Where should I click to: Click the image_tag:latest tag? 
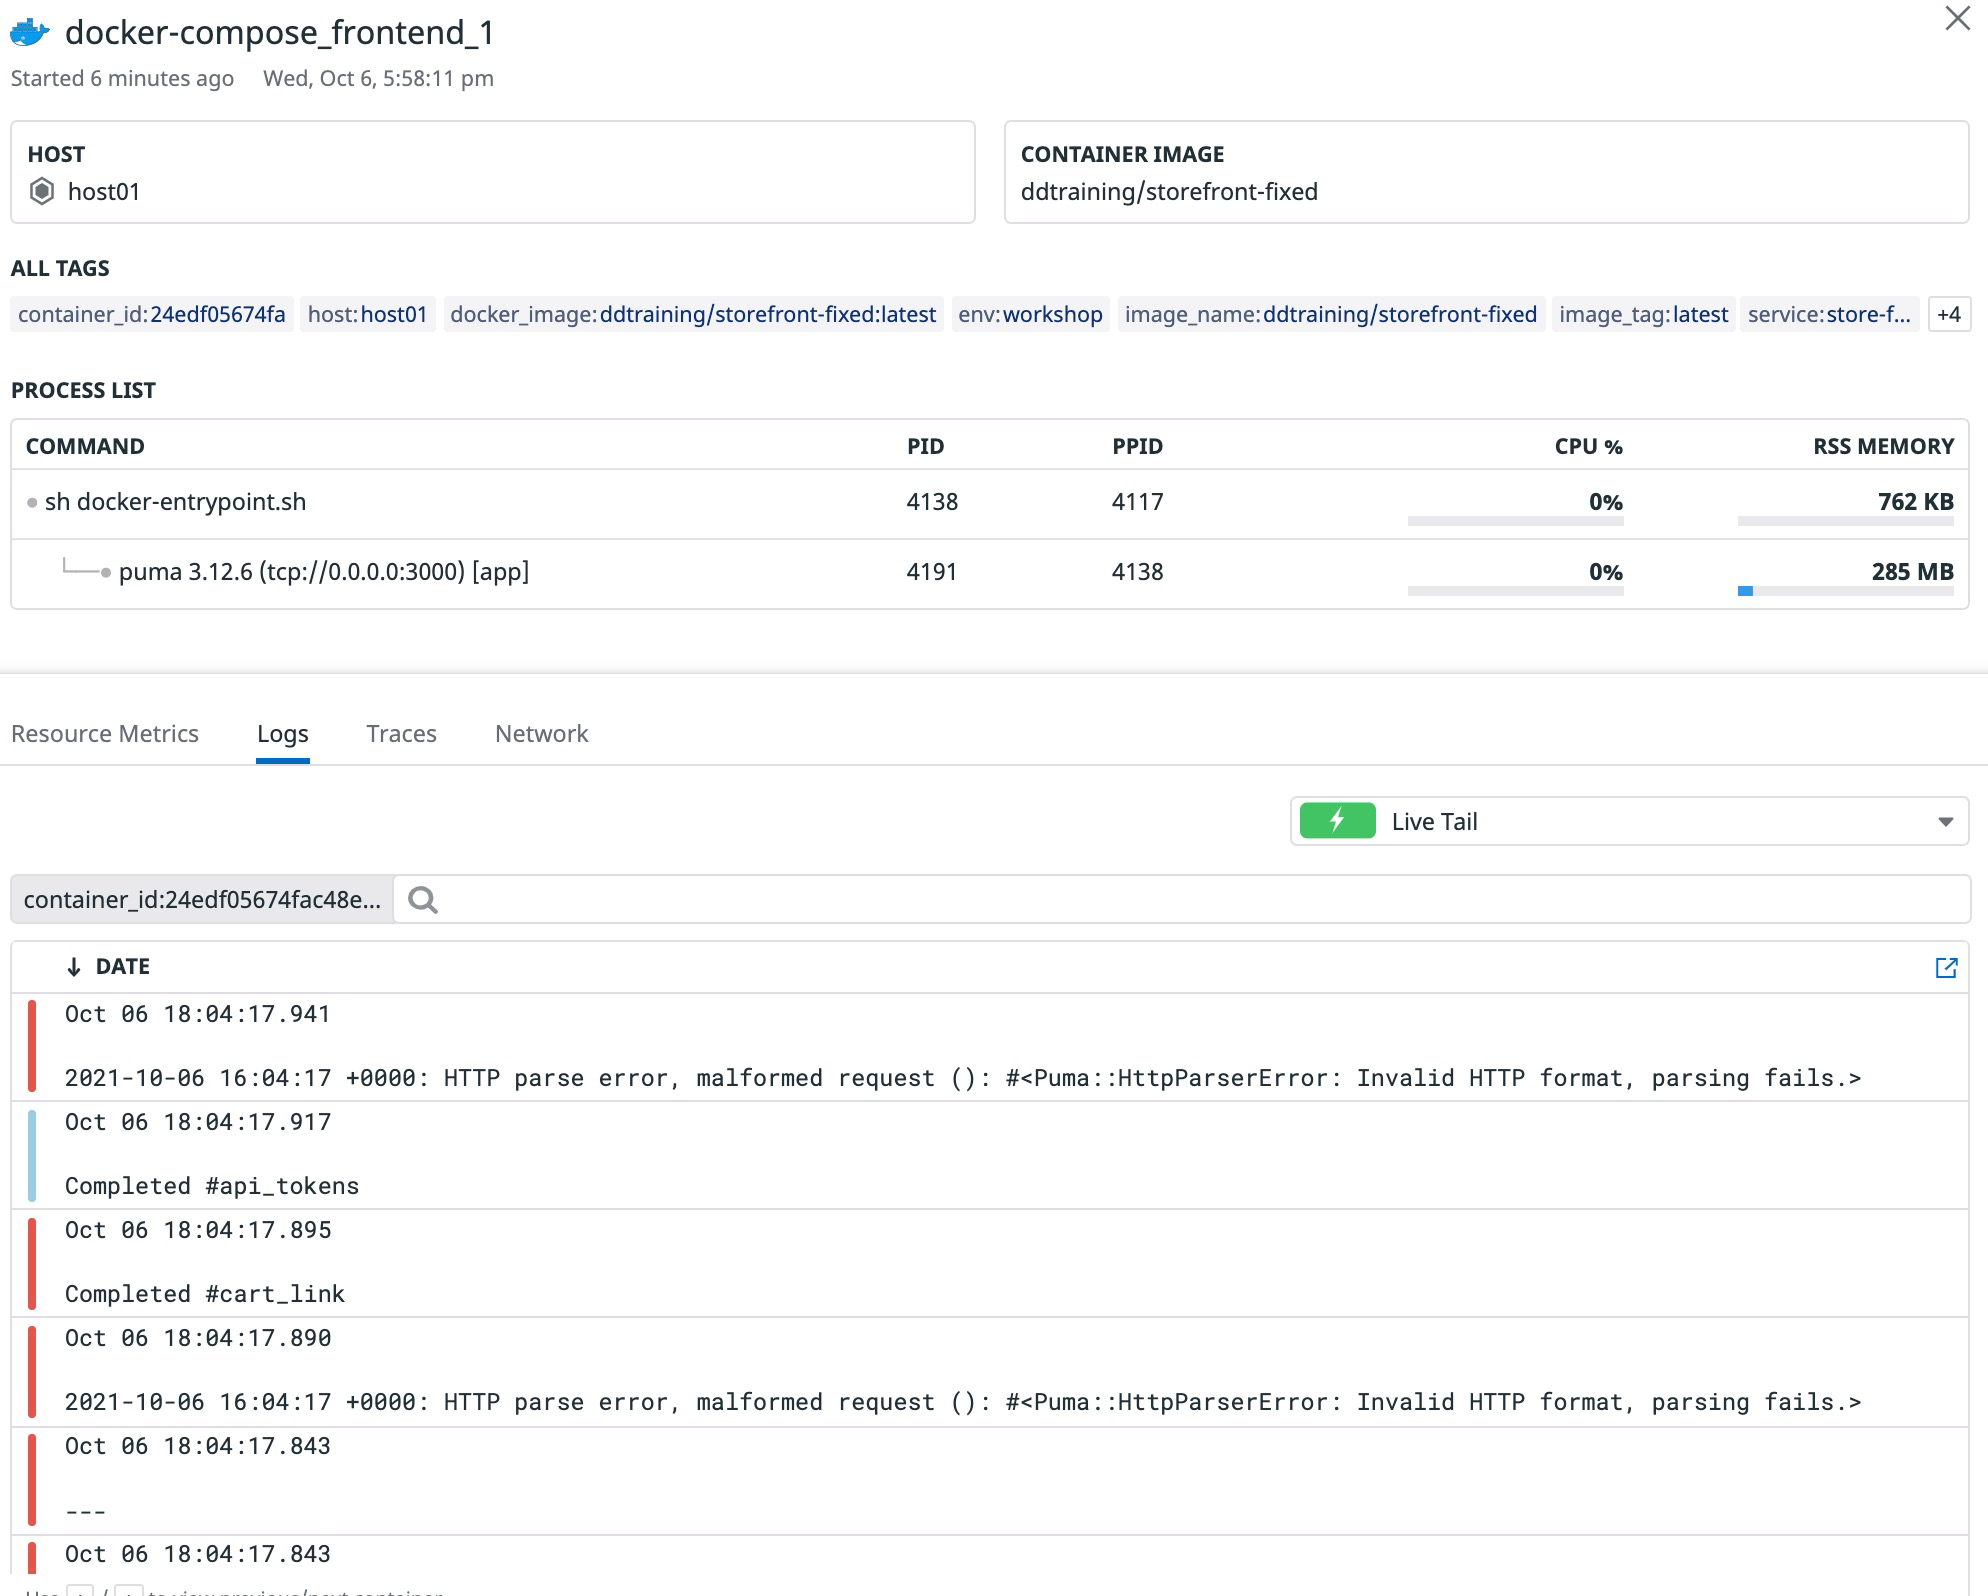pyautogui.click(x=1643, y=314)
